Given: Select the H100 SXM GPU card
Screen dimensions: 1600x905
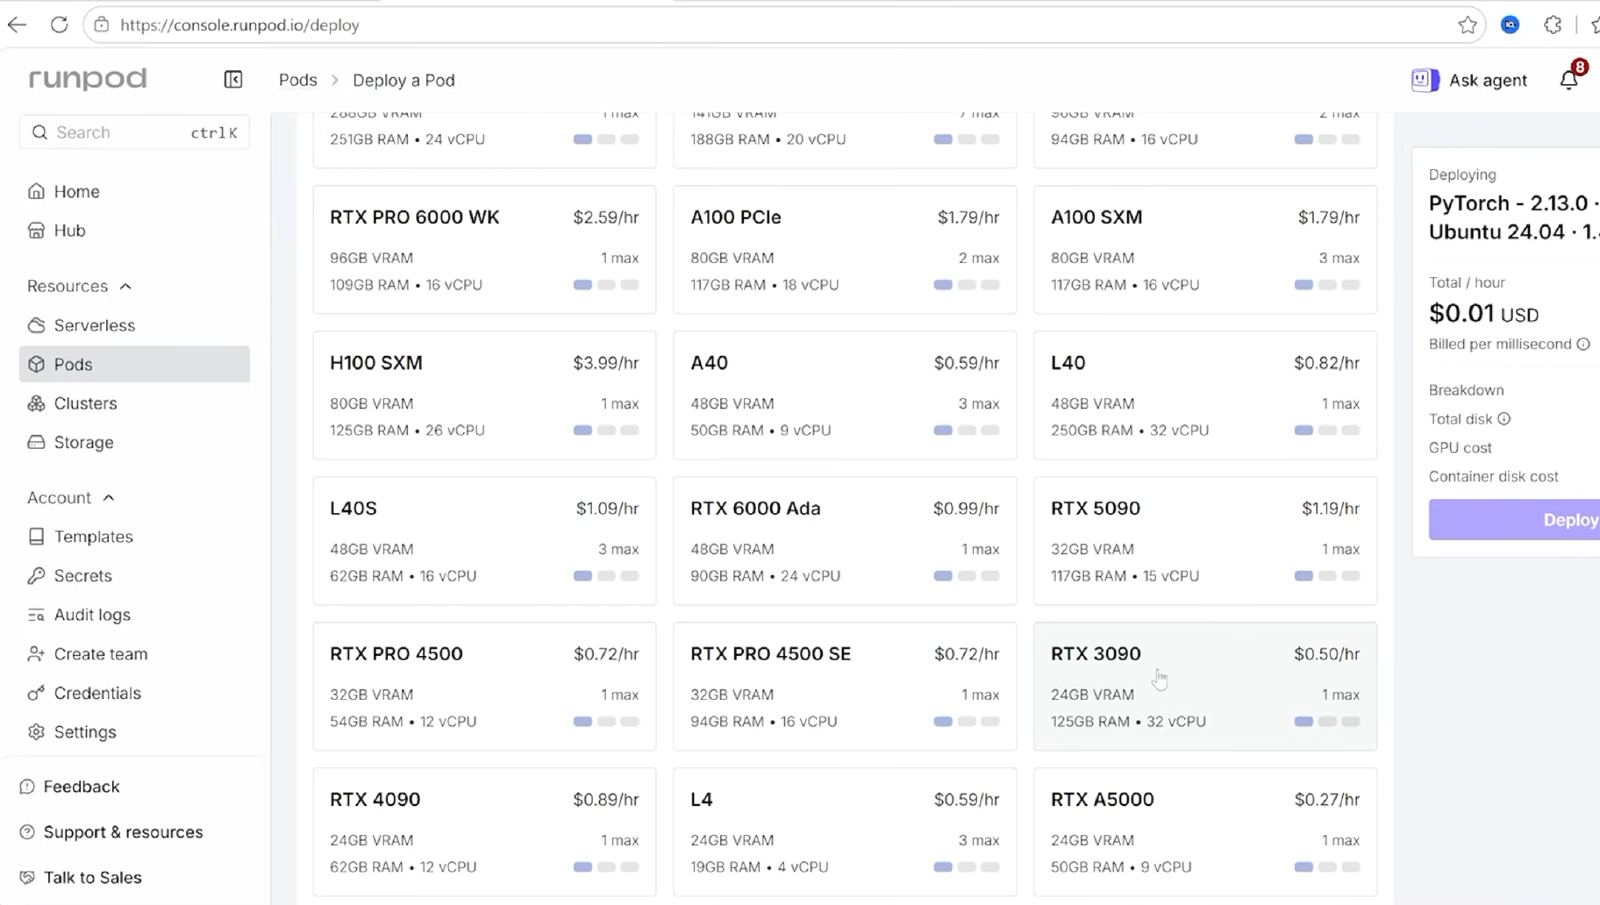Looking at the screenshot, I should (484, 395).
